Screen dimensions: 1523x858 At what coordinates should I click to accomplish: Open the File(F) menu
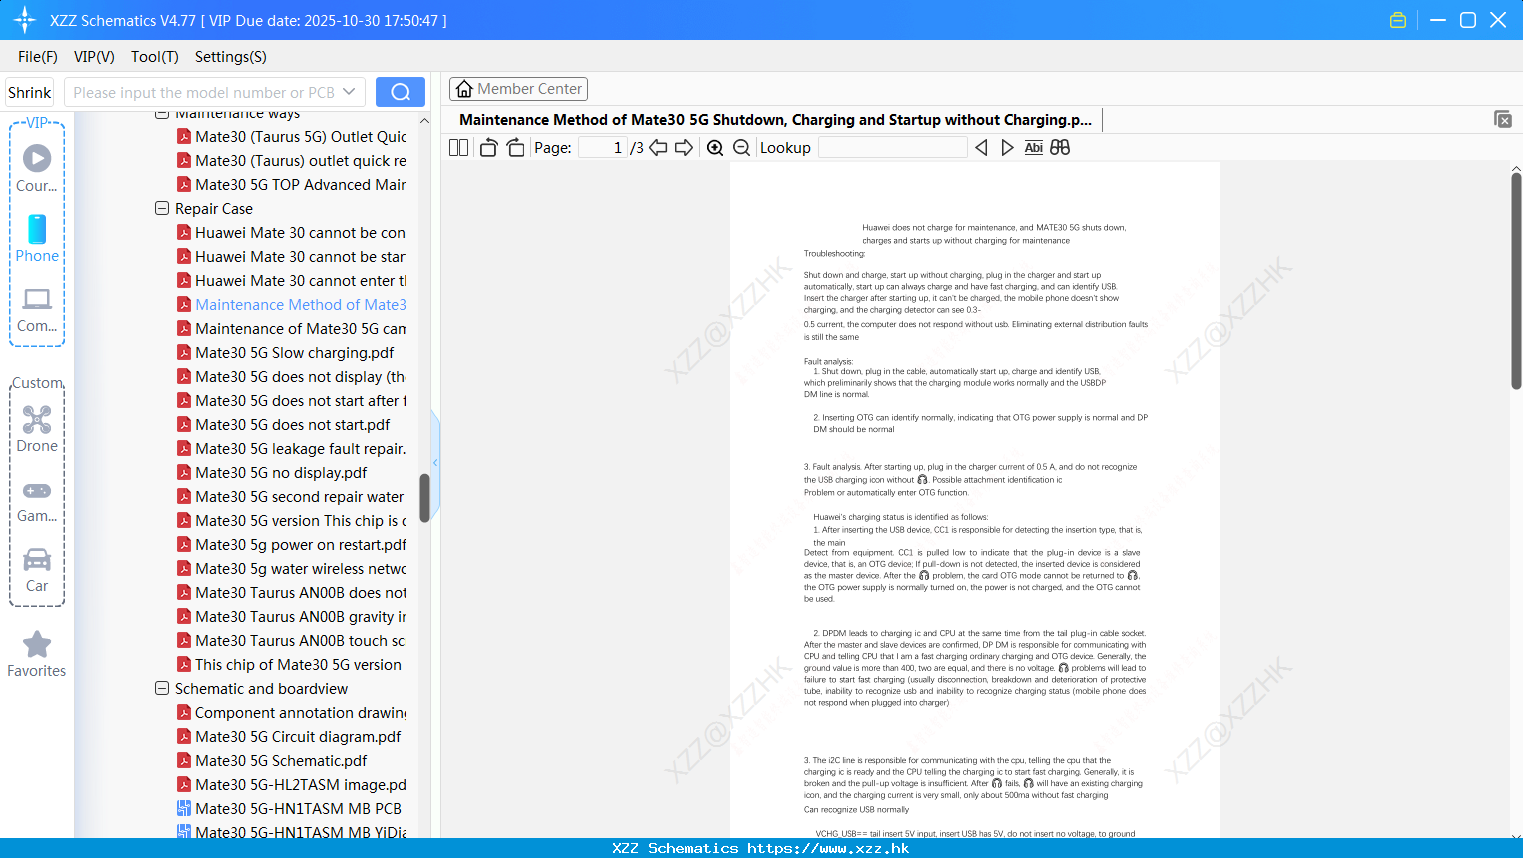(x=38, y=57)
